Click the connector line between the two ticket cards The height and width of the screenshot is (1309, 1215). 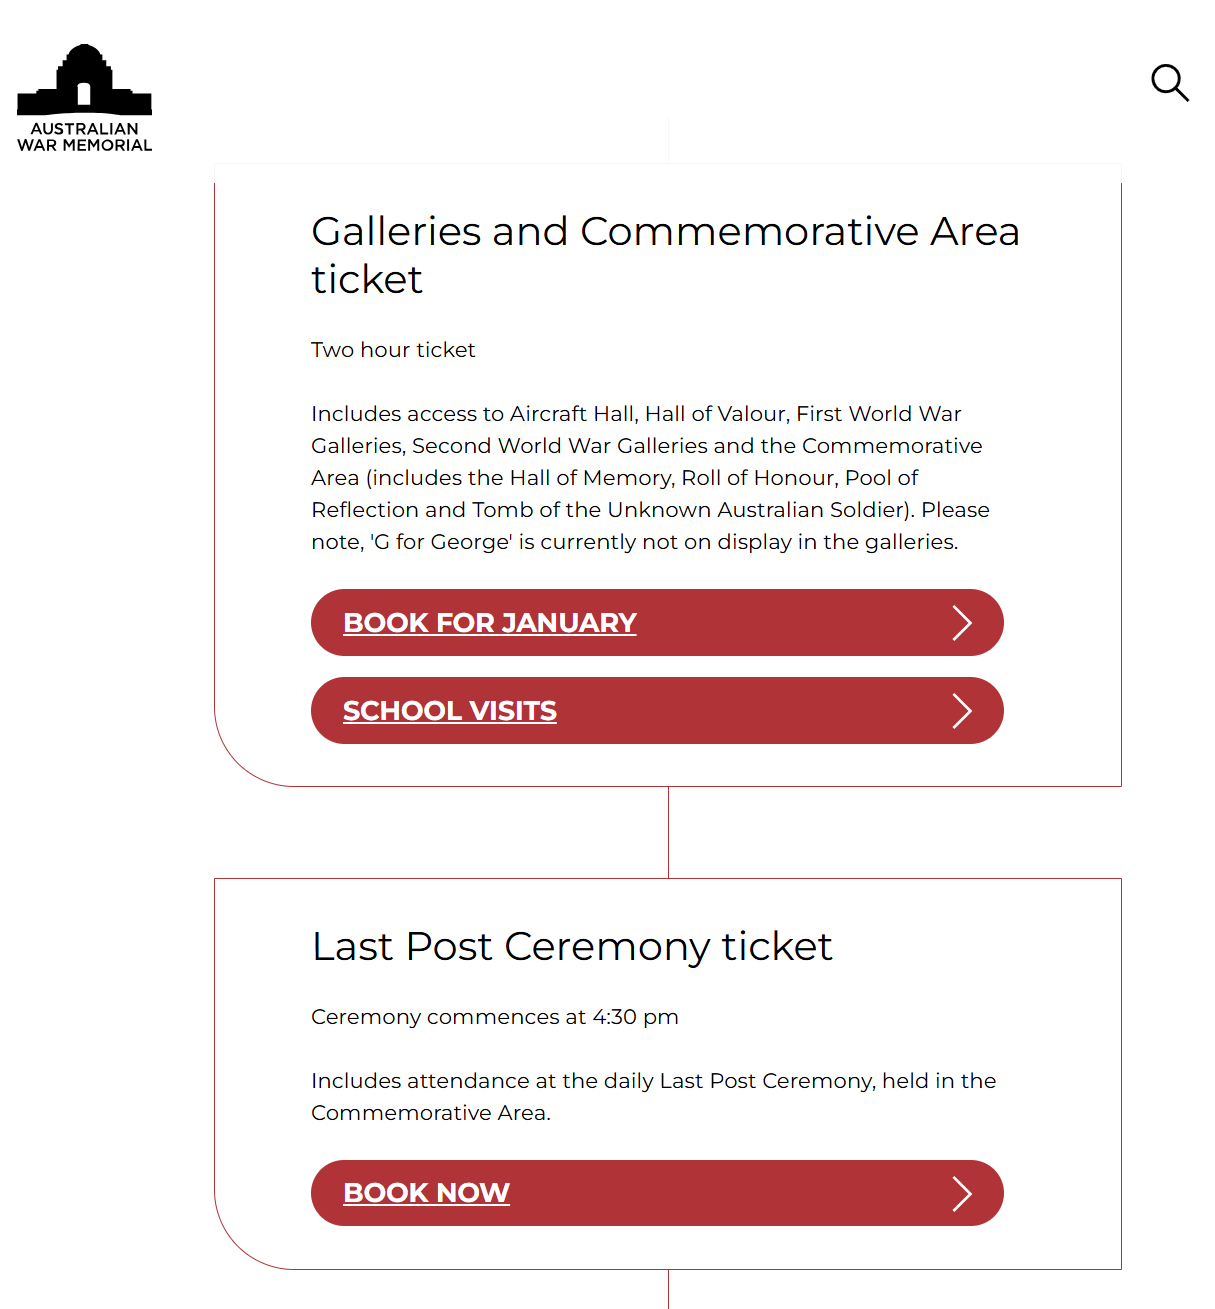(x=668, y=832)
